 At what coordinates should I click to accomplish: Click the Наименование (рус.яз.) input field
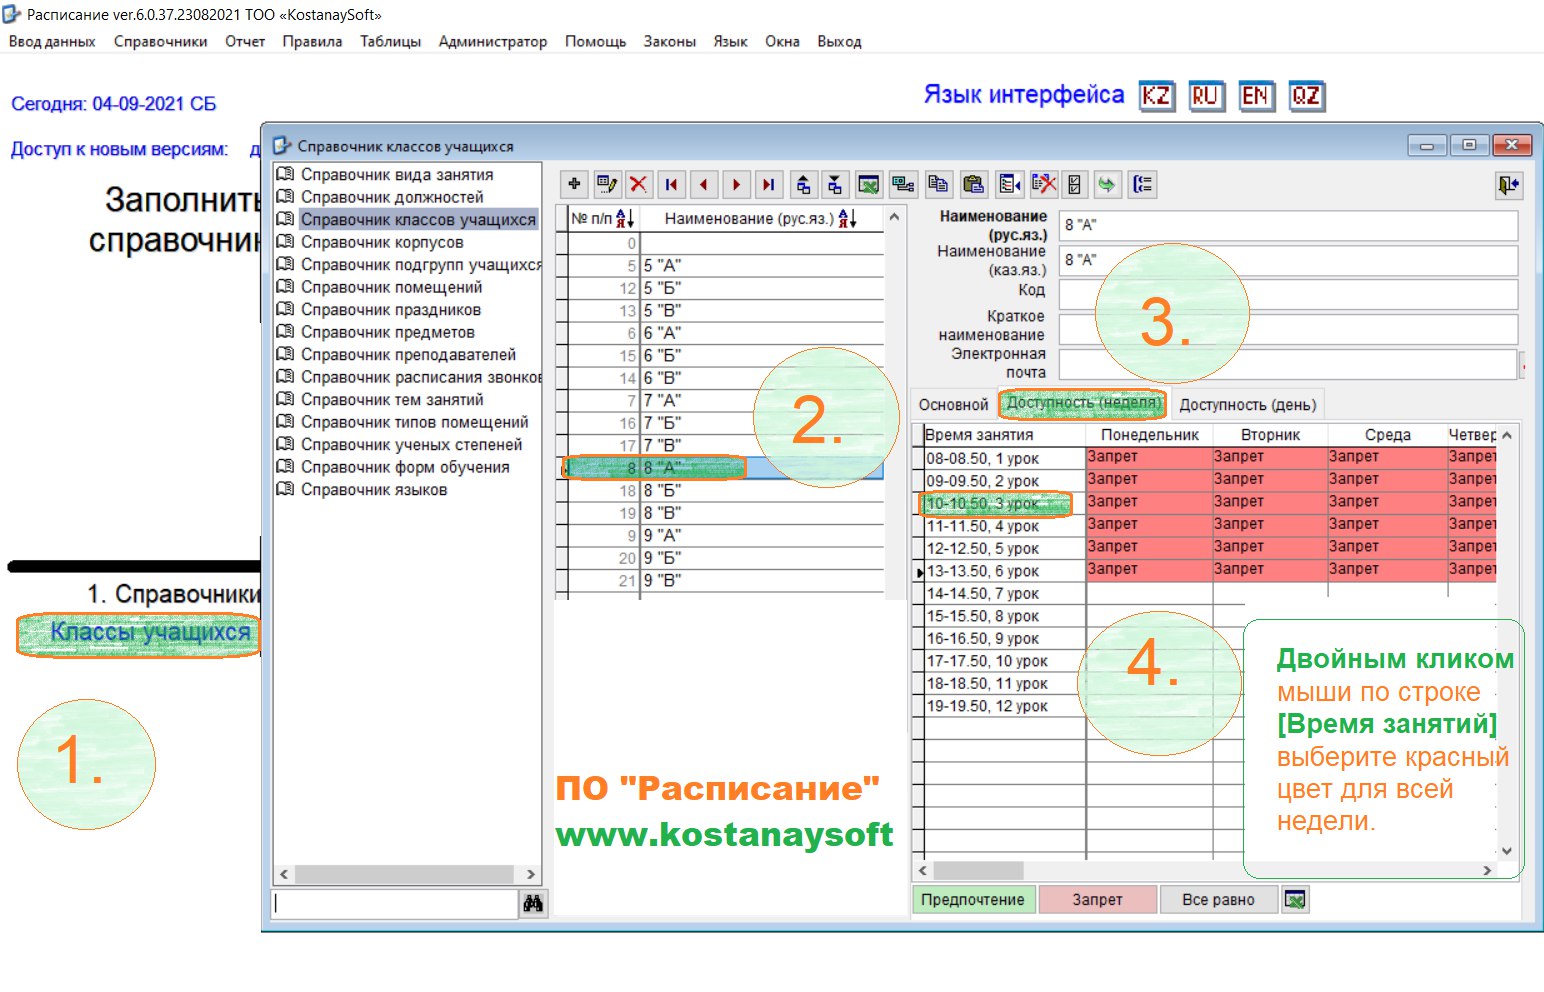(1288, 225)
